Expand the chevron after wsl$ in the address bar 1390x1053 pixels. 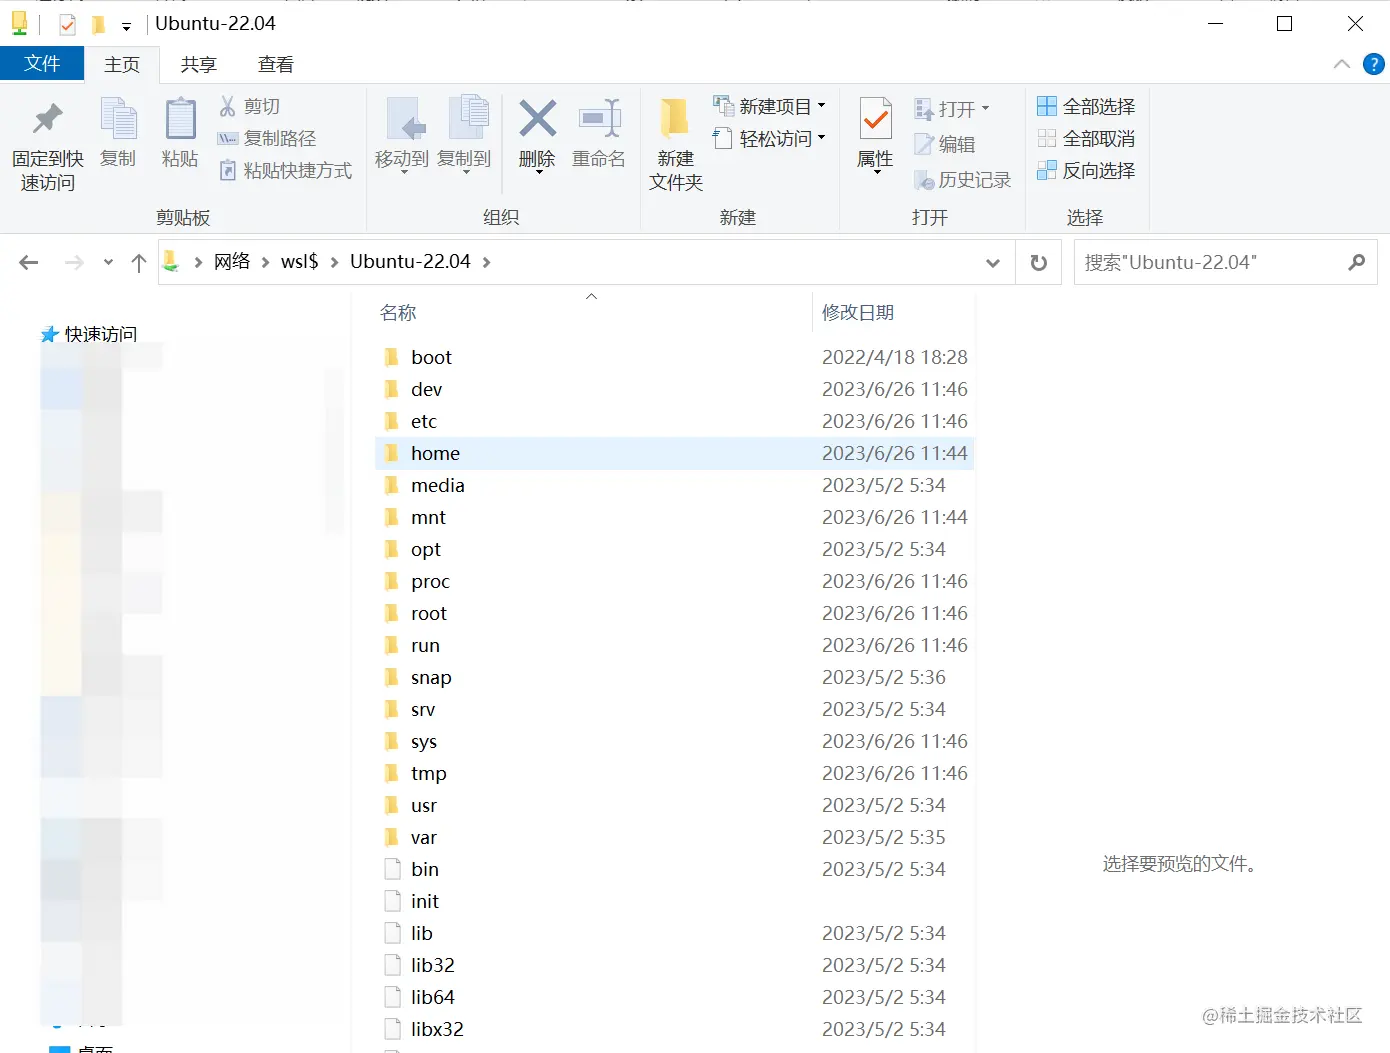(x=334, y=262)
